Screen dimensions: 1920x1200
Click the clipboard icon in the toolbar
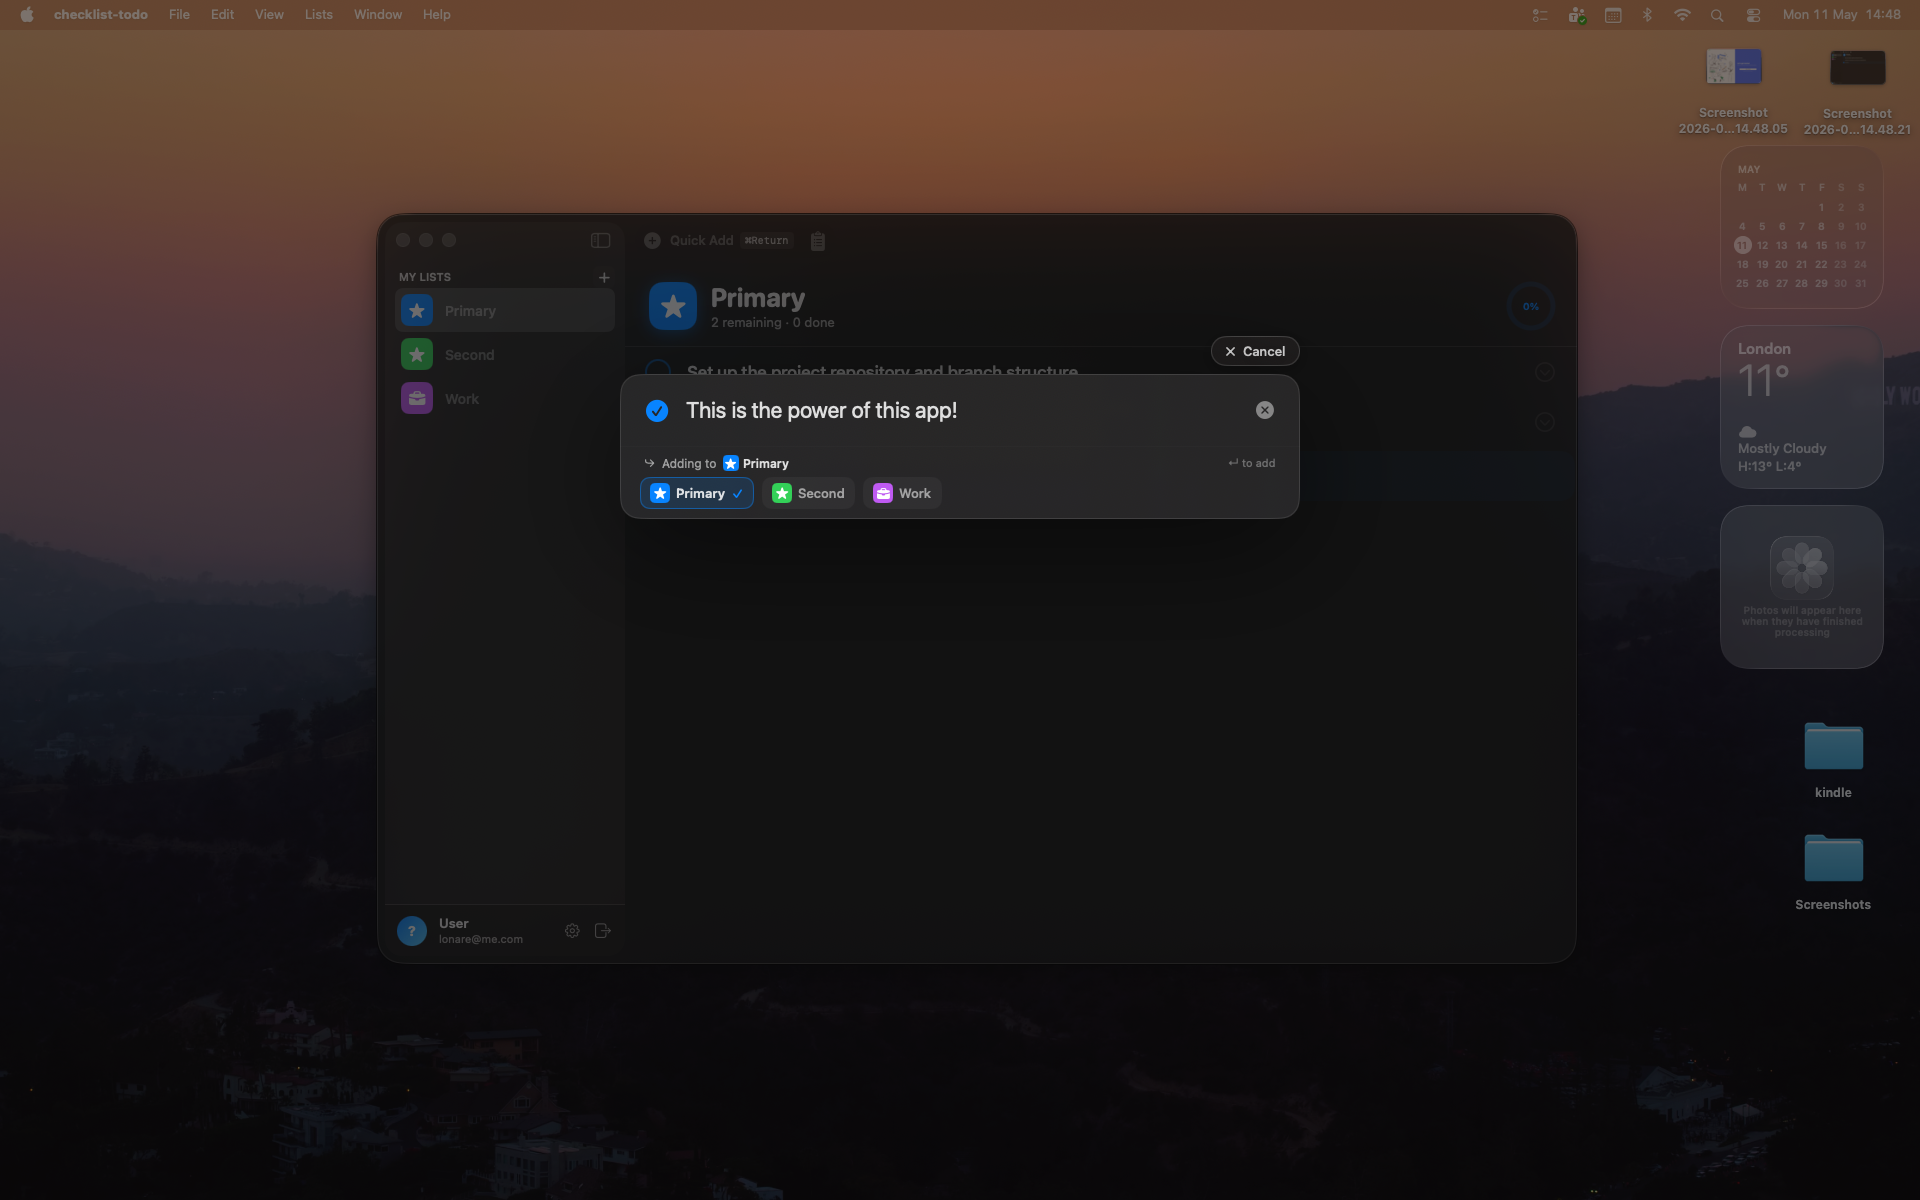pos(818,241)
